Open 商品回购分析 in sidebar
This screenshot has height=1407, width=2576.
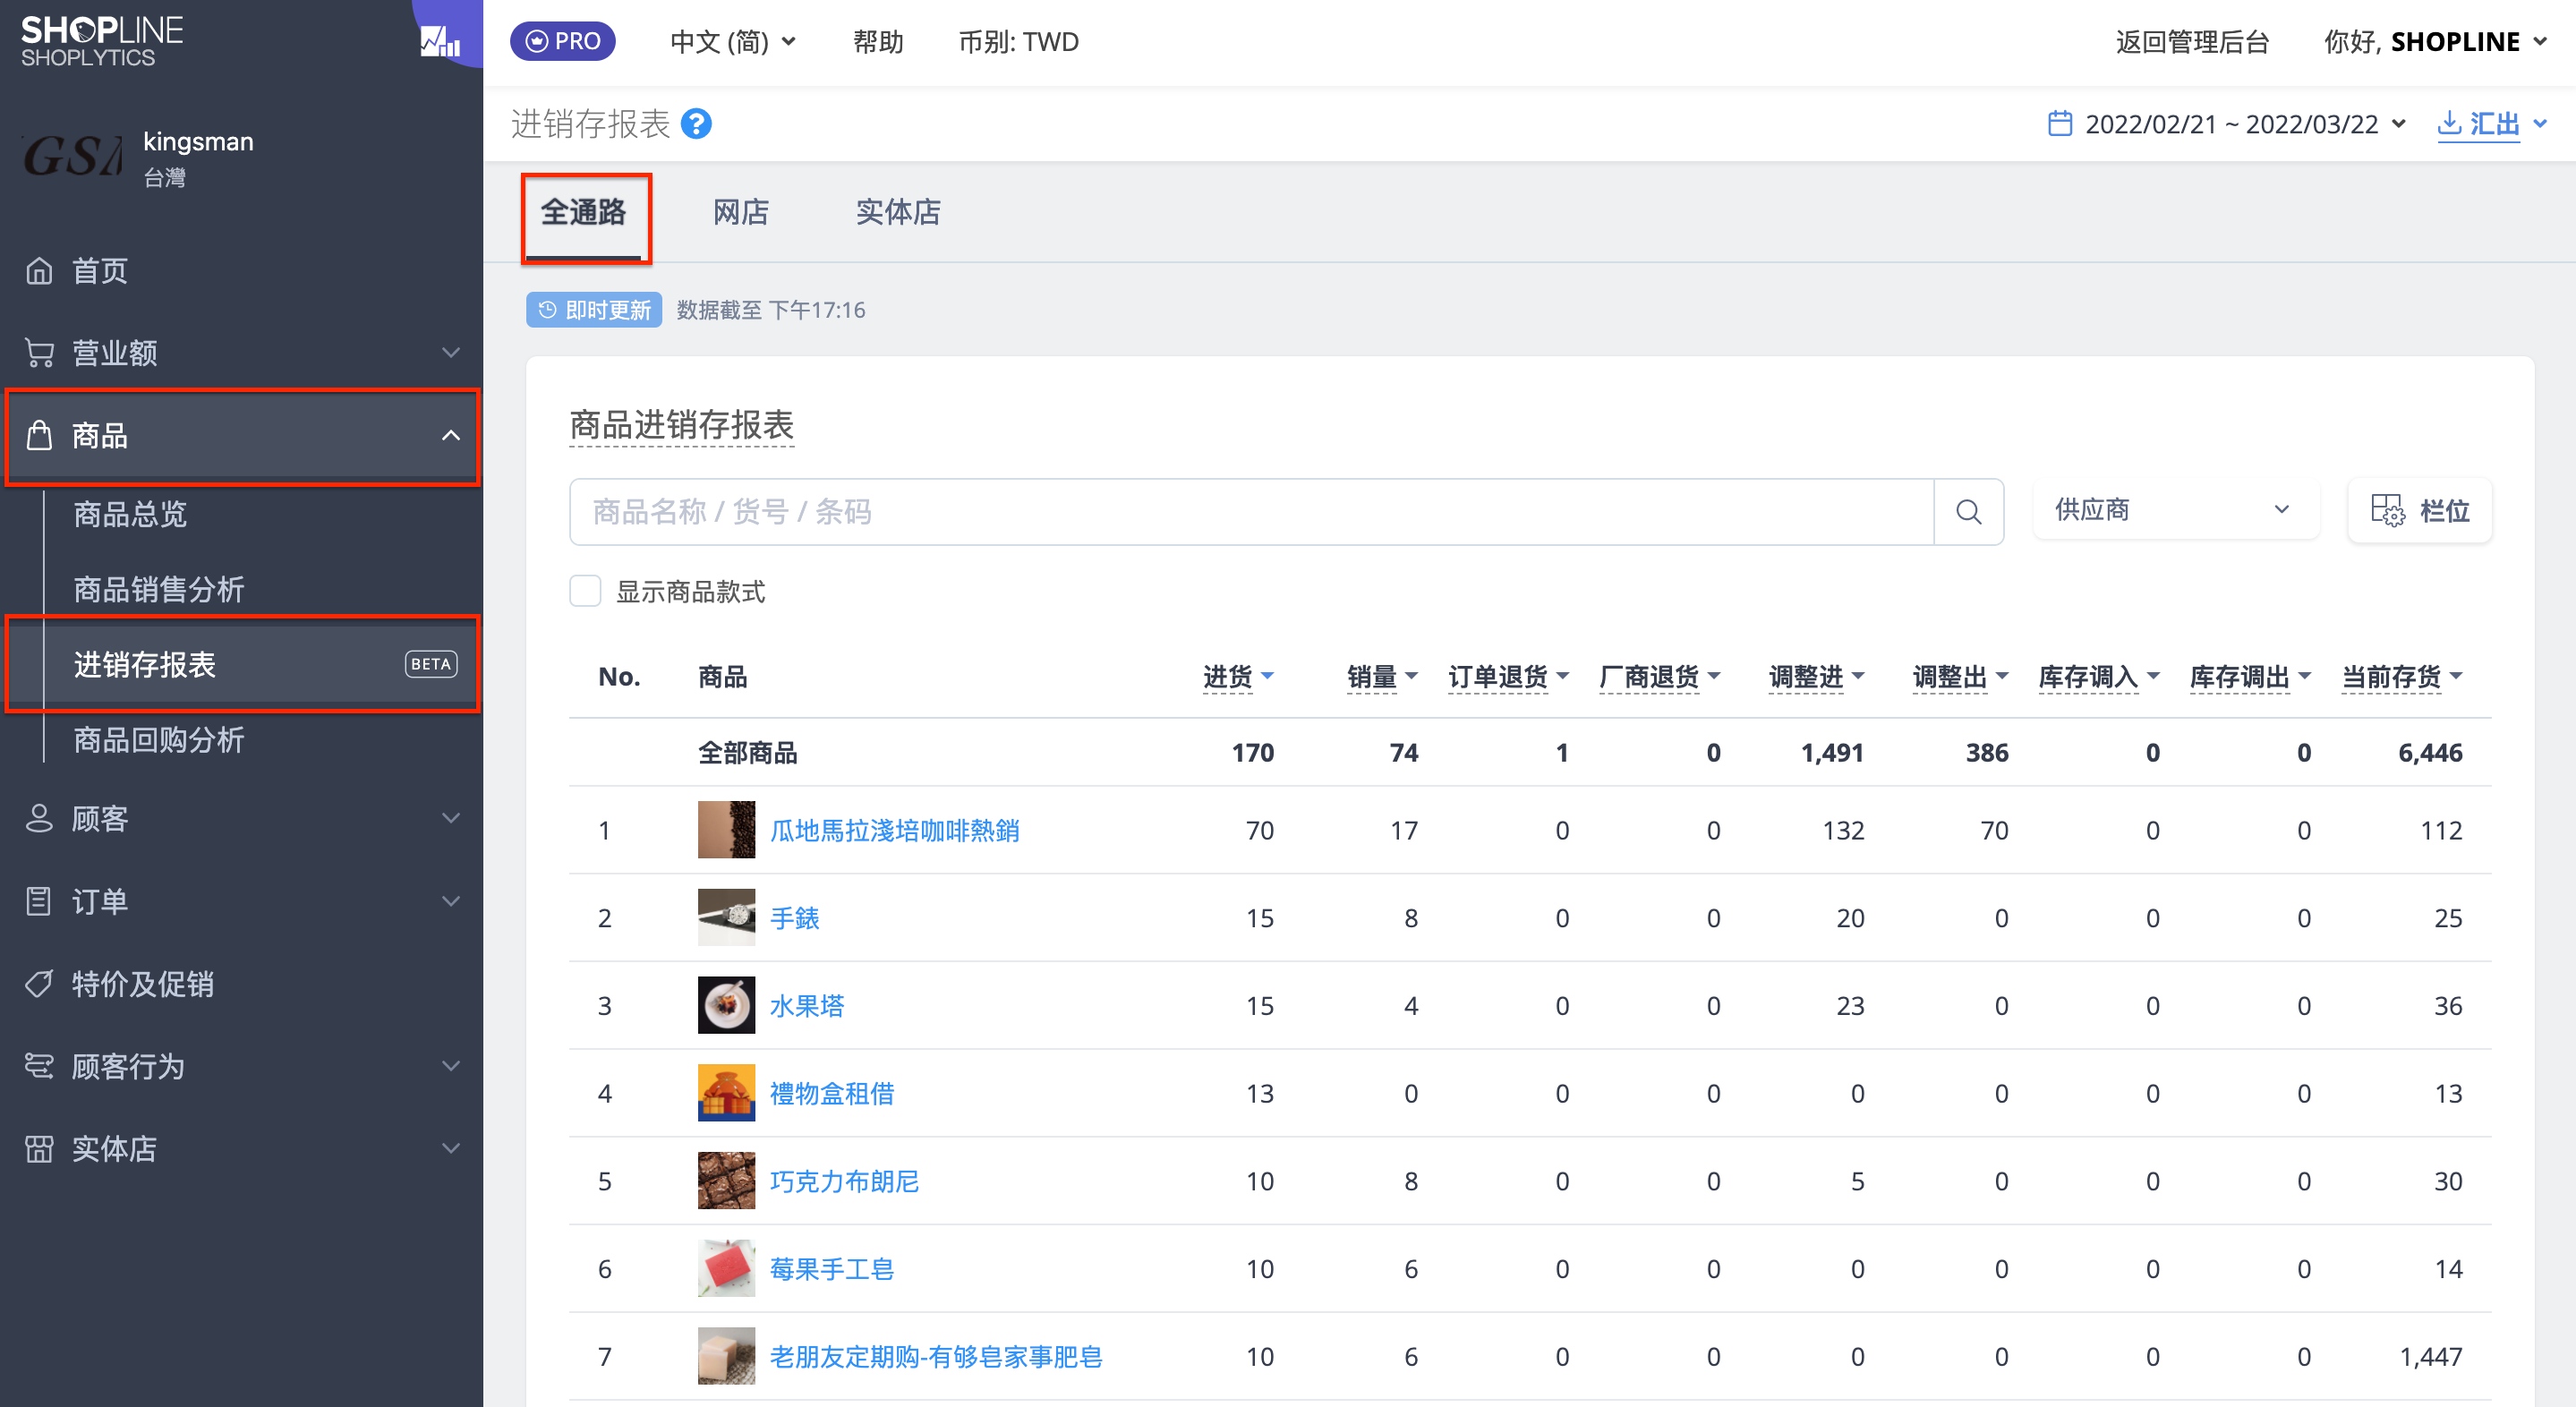coord(158,740)
